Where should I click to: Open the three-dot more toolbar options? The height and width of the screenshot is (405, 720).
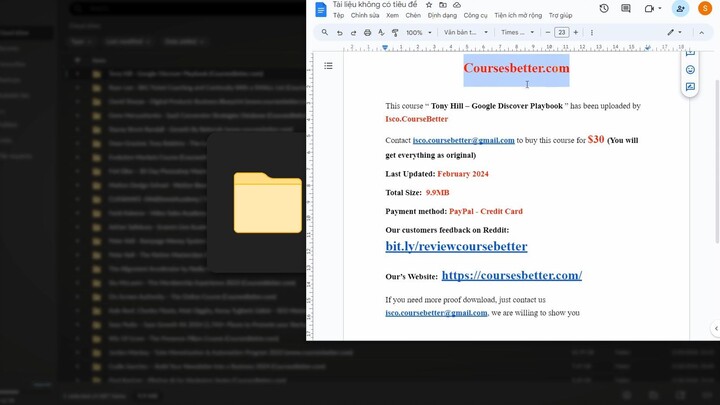(591, 33)
